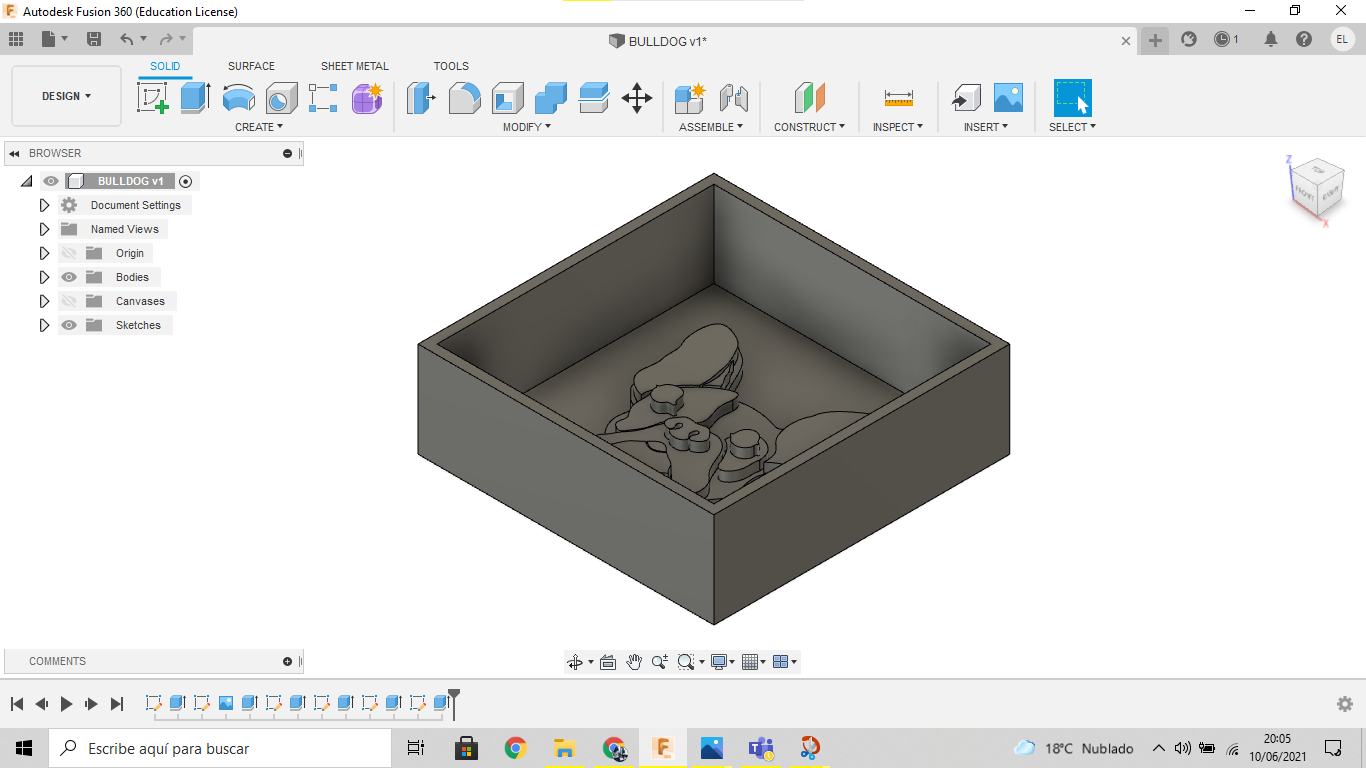This screenshot has height=768, width=1366.
Task: Toggle visibility of BULLDOG v1 component
Action: (x=51, y=181)
